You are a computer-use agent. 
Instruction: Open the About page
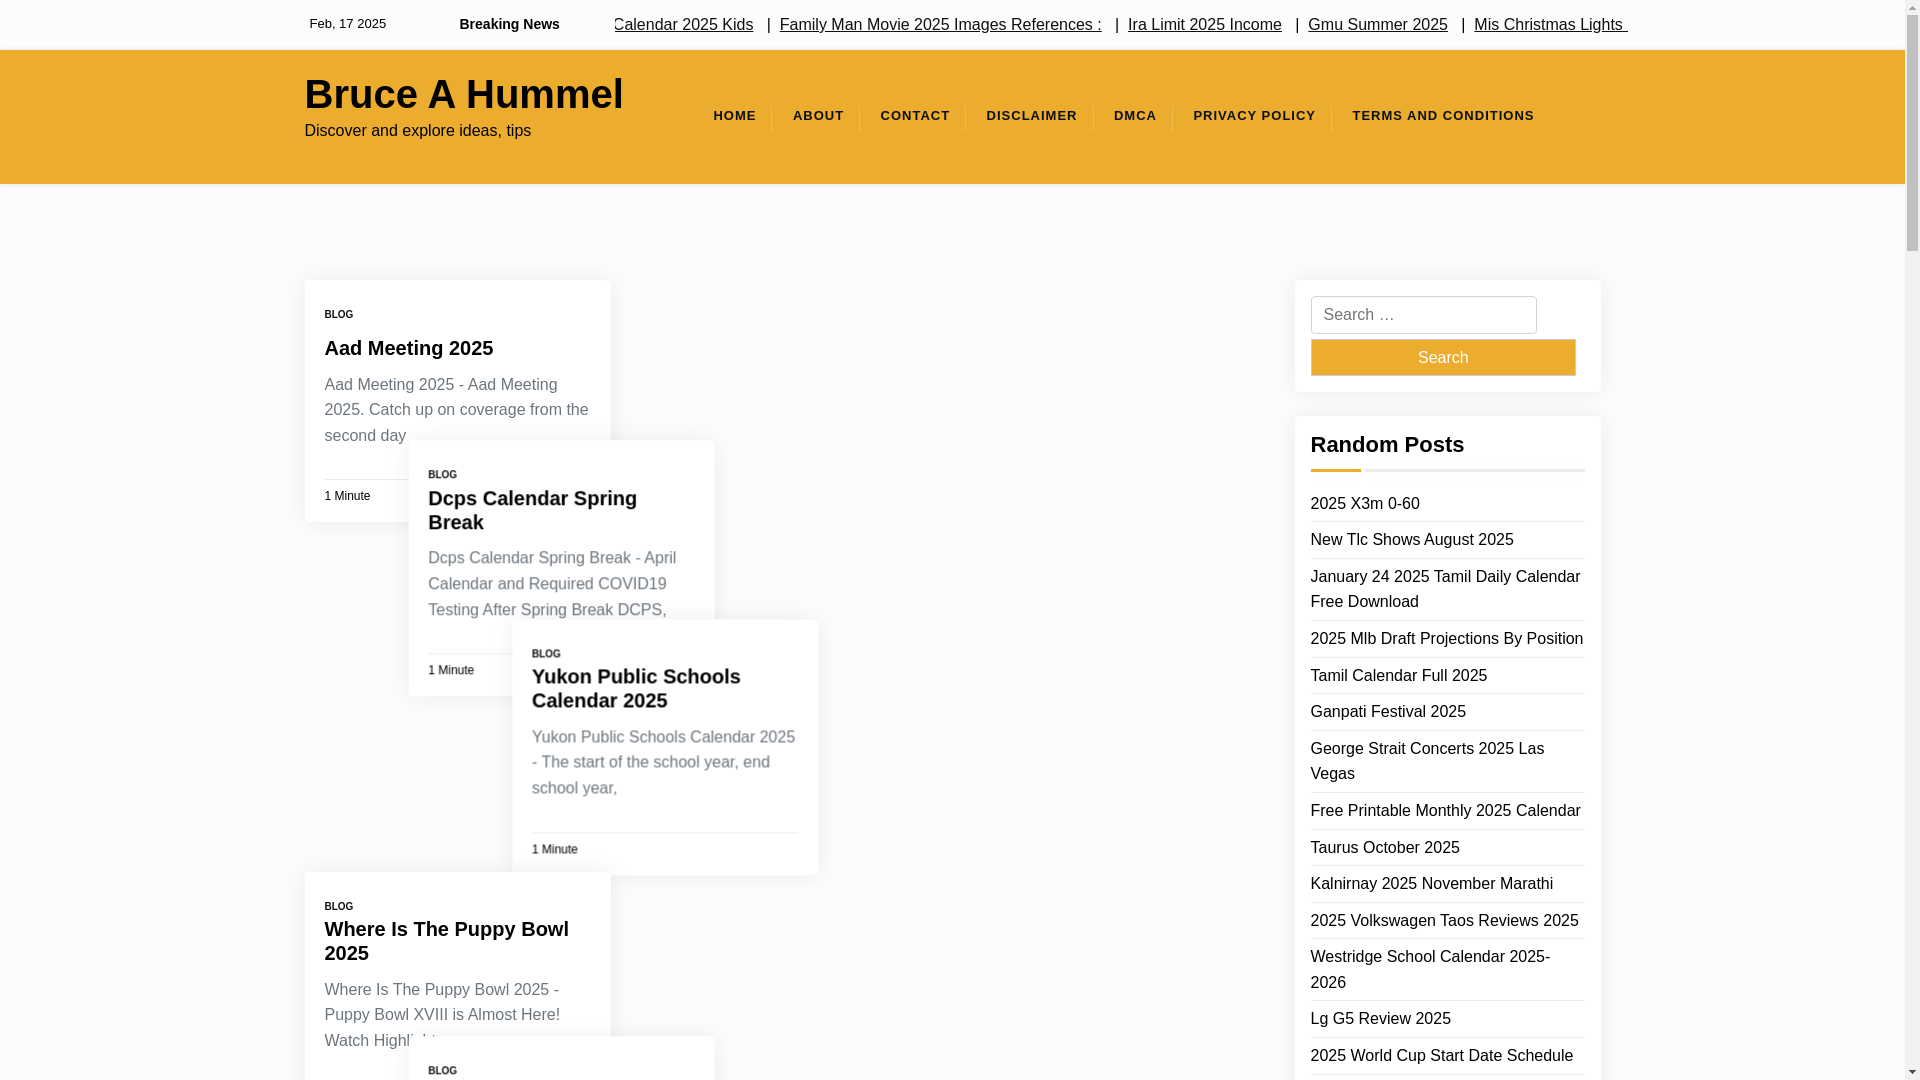(818, 116)
